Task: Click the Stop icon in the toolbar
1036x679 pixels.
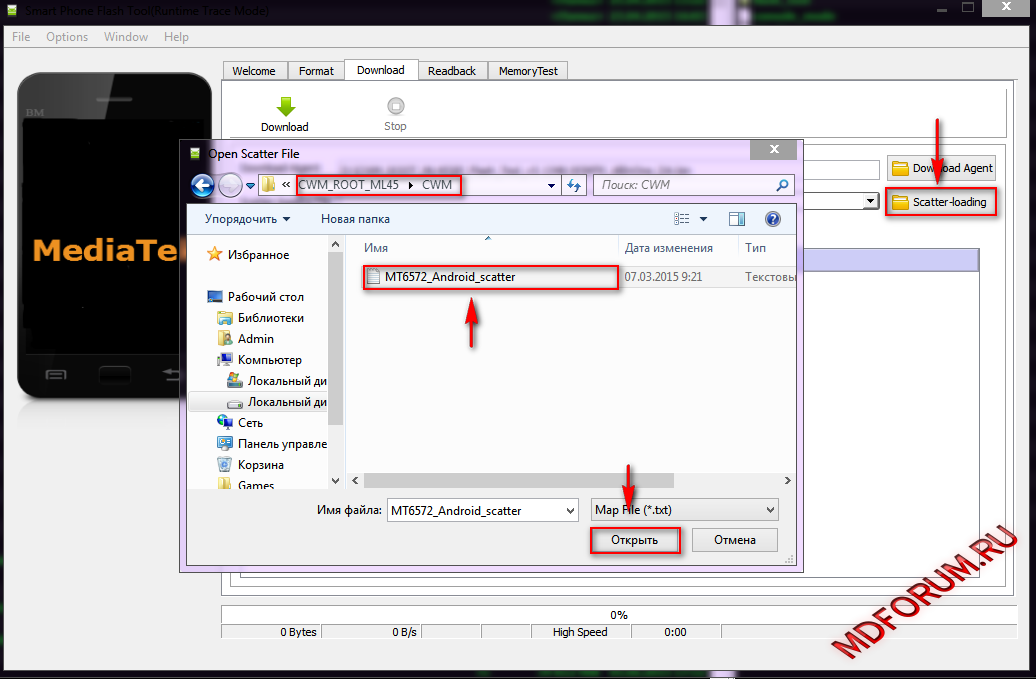Action: [395, 106]
